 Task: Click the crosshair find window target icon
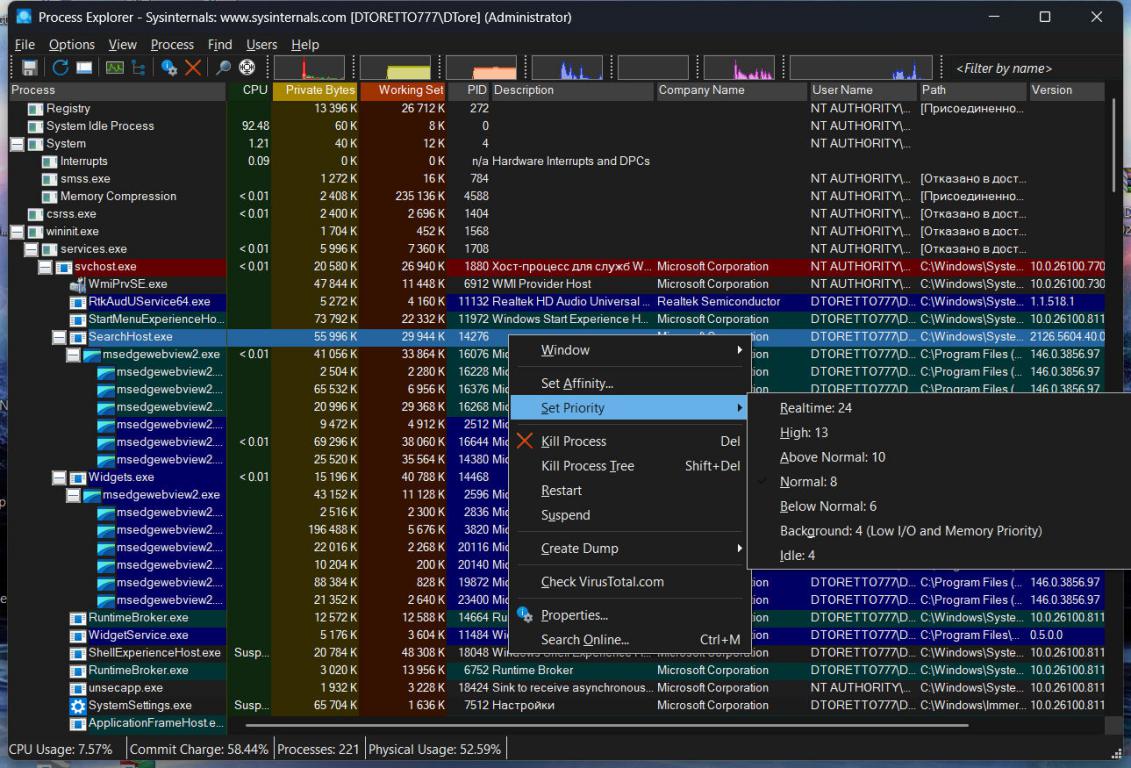(246, 68)
